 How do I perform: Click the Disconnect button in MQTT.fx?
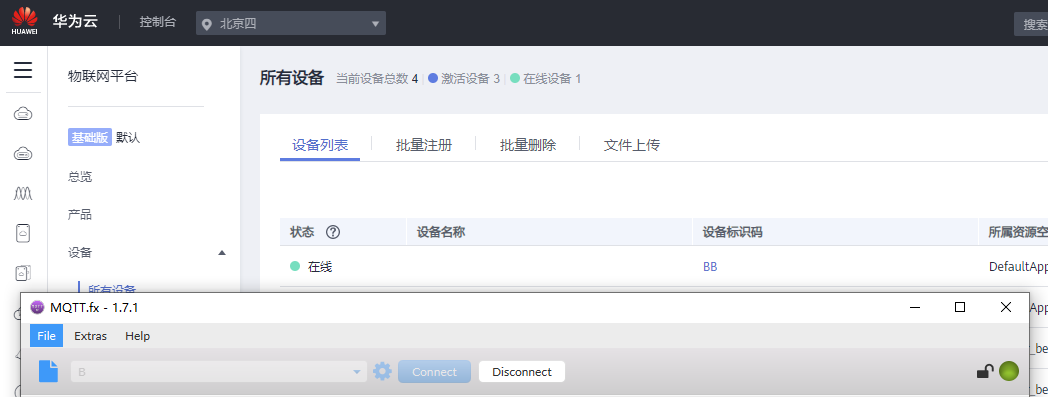click(x=522, y=372)
